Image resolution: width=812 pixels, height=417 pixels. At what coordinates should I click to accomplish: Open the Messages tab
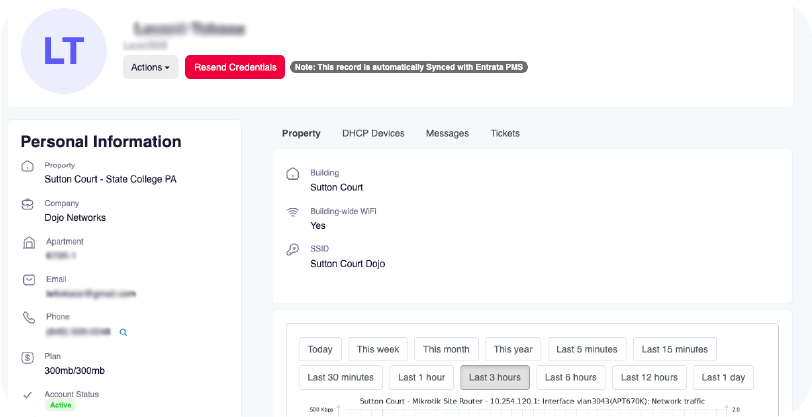447,133
